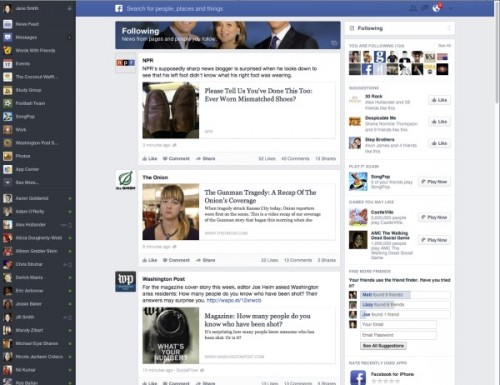Open notifications globe with red badge

point(437,8)
